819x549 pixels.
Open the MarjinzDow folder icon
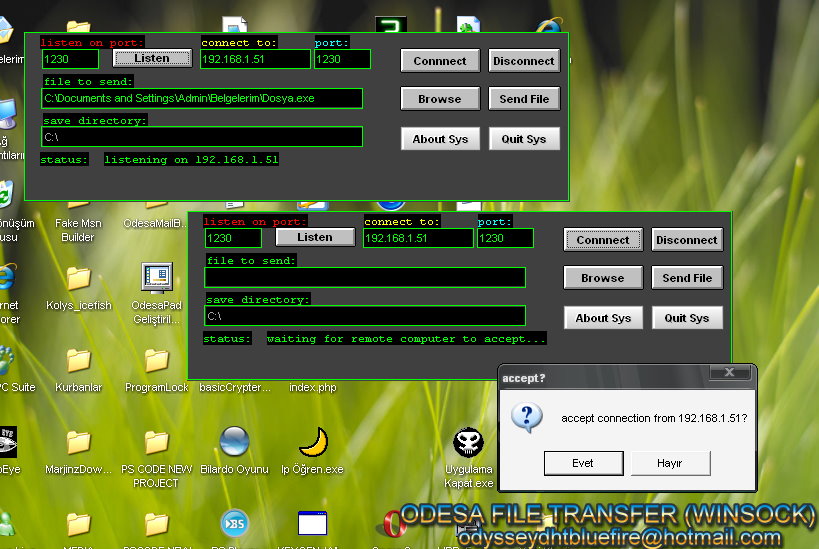pyautogui.click(x=78, y=442)
